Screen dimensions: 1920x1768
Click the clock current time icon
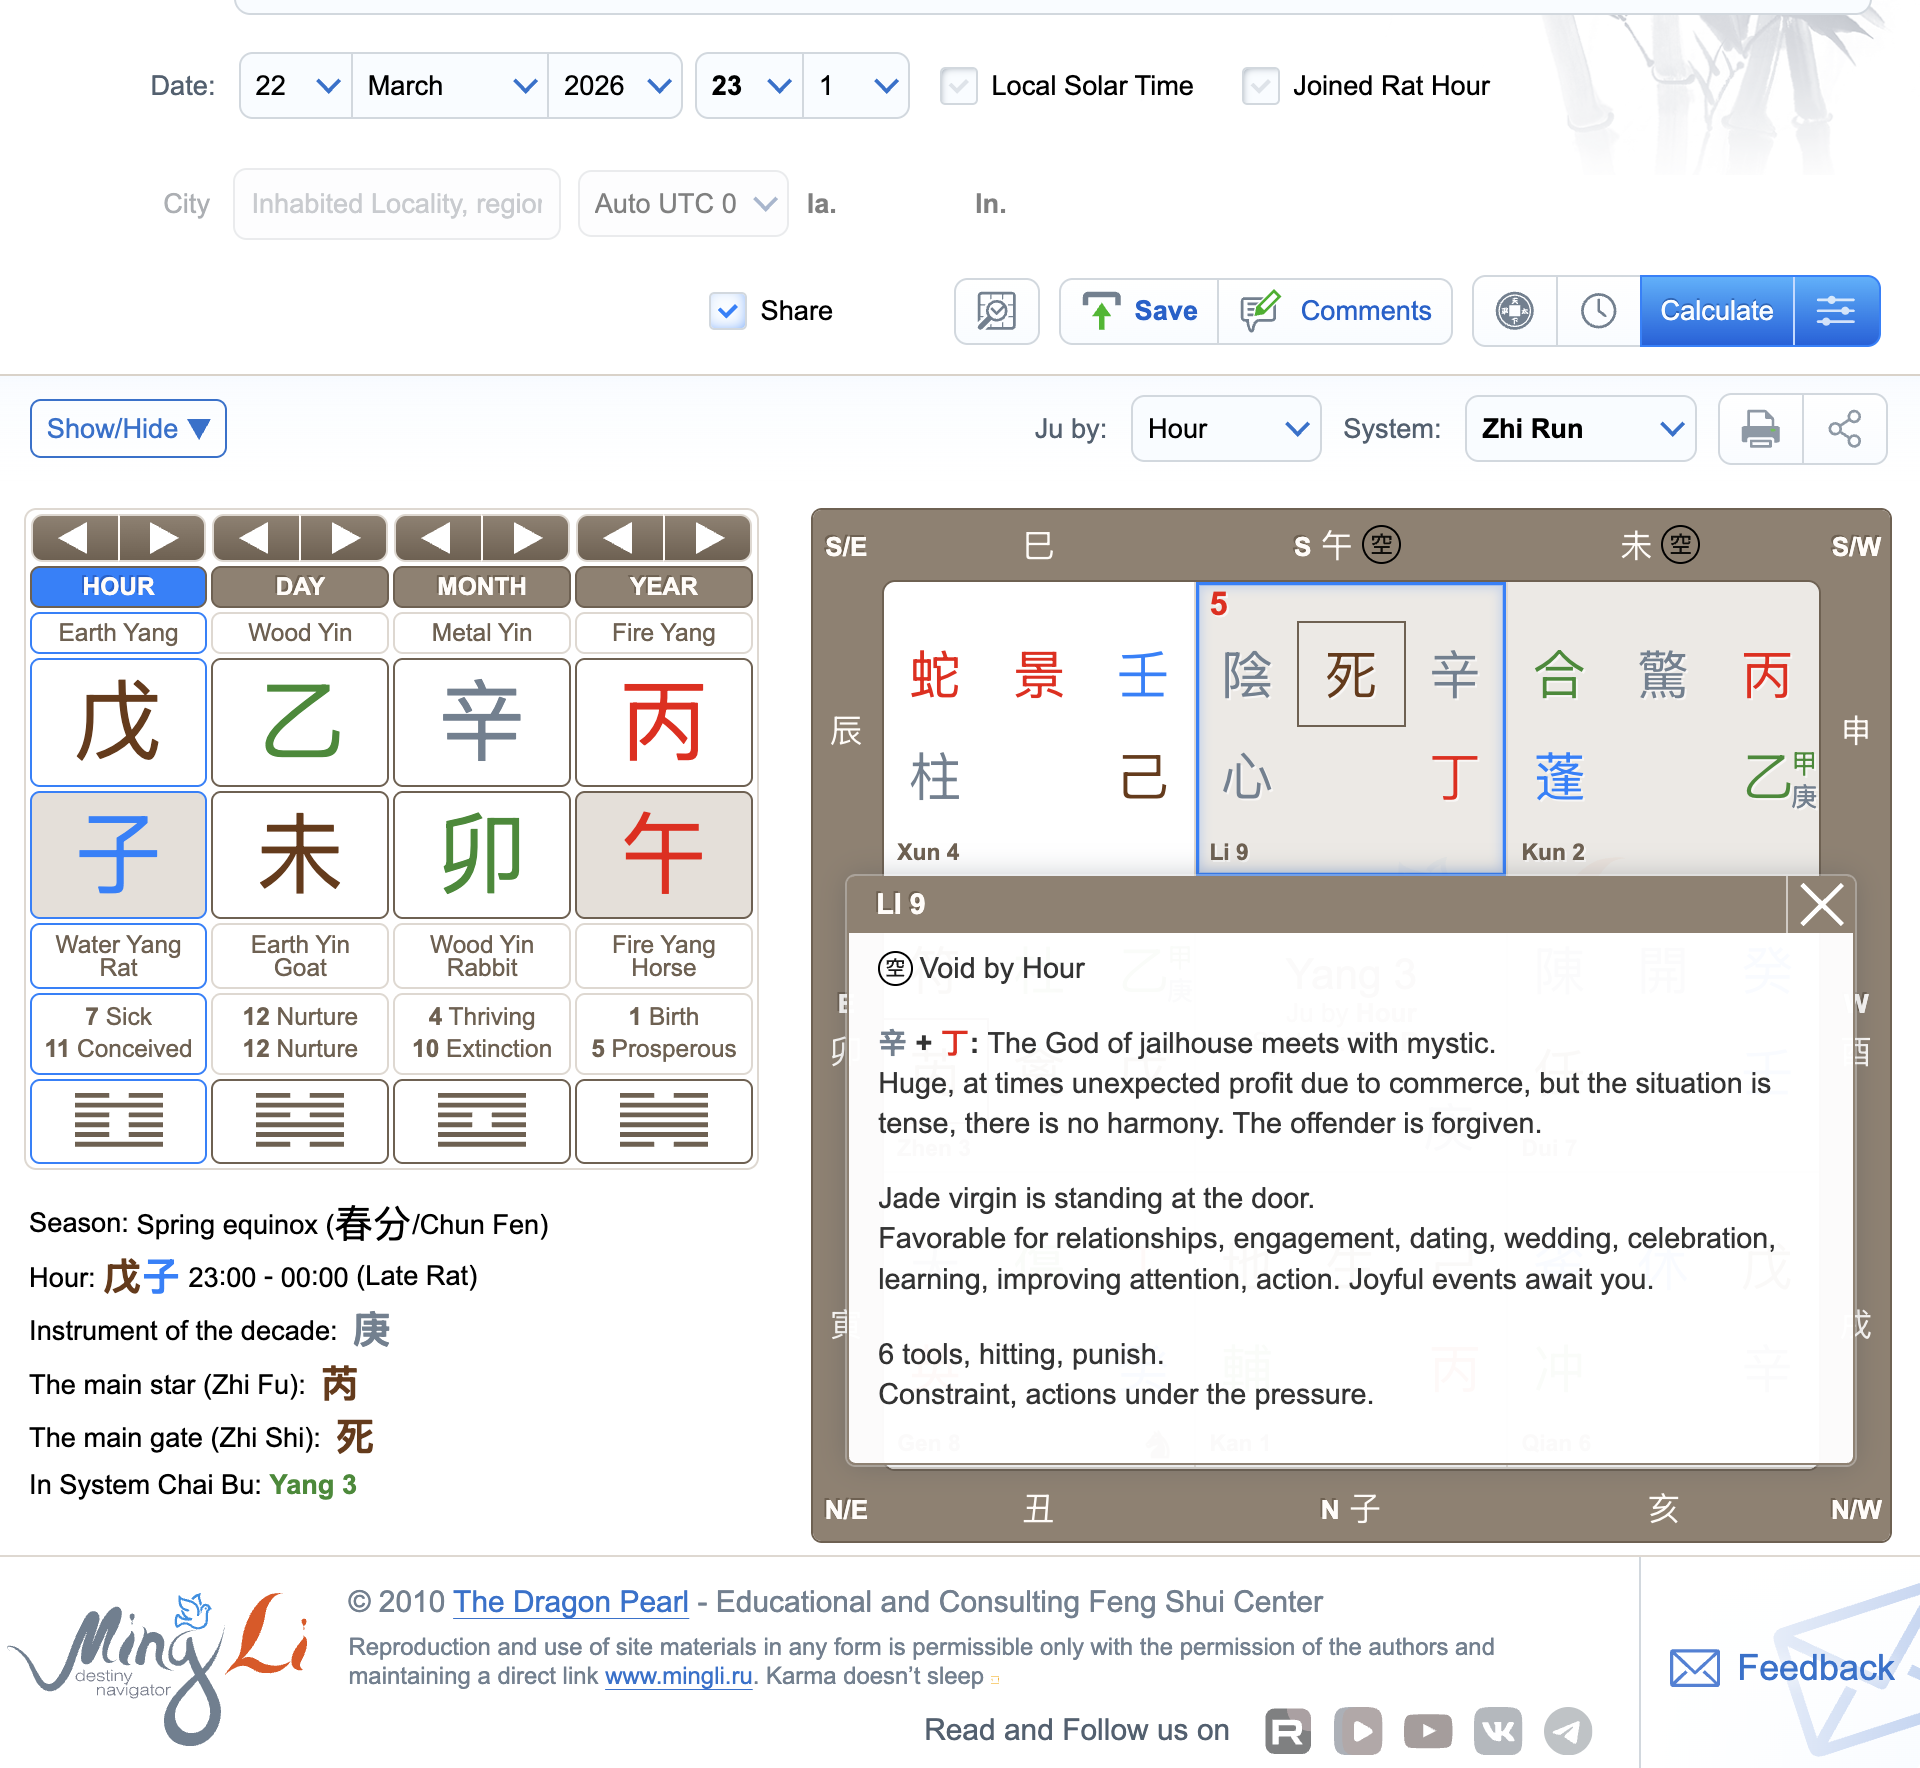(x=1598, y=311)
